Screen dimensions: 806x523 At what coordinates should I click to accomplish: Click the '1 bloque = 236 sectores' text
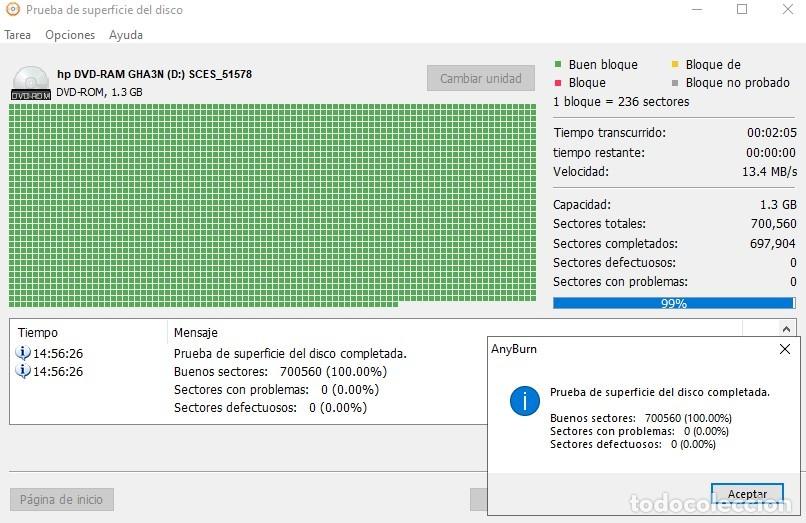point(621,101)
